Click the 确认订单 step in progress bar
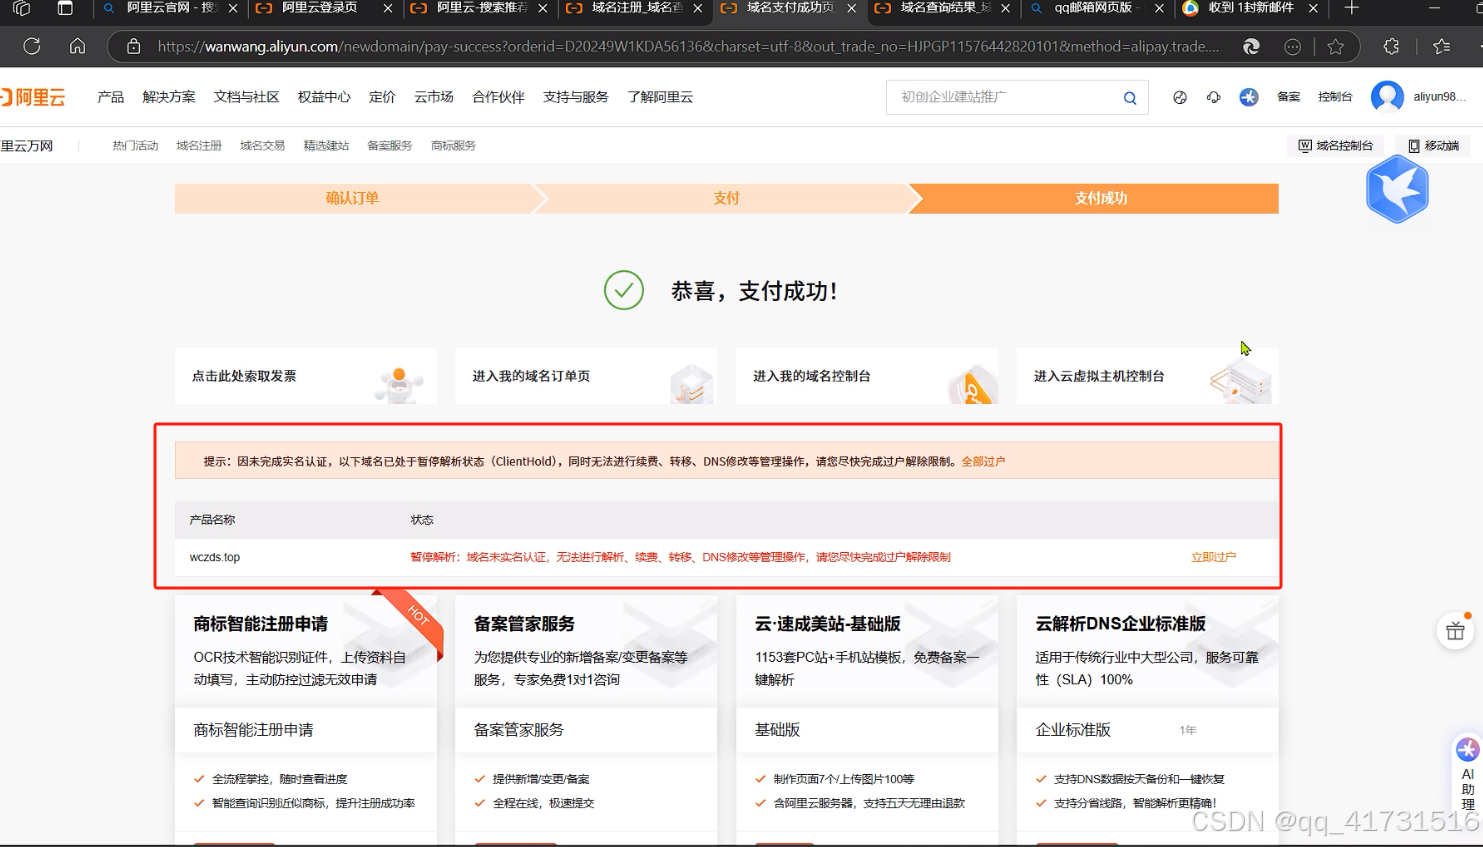Screen dimensions: 1483x847 click(353, 198)
